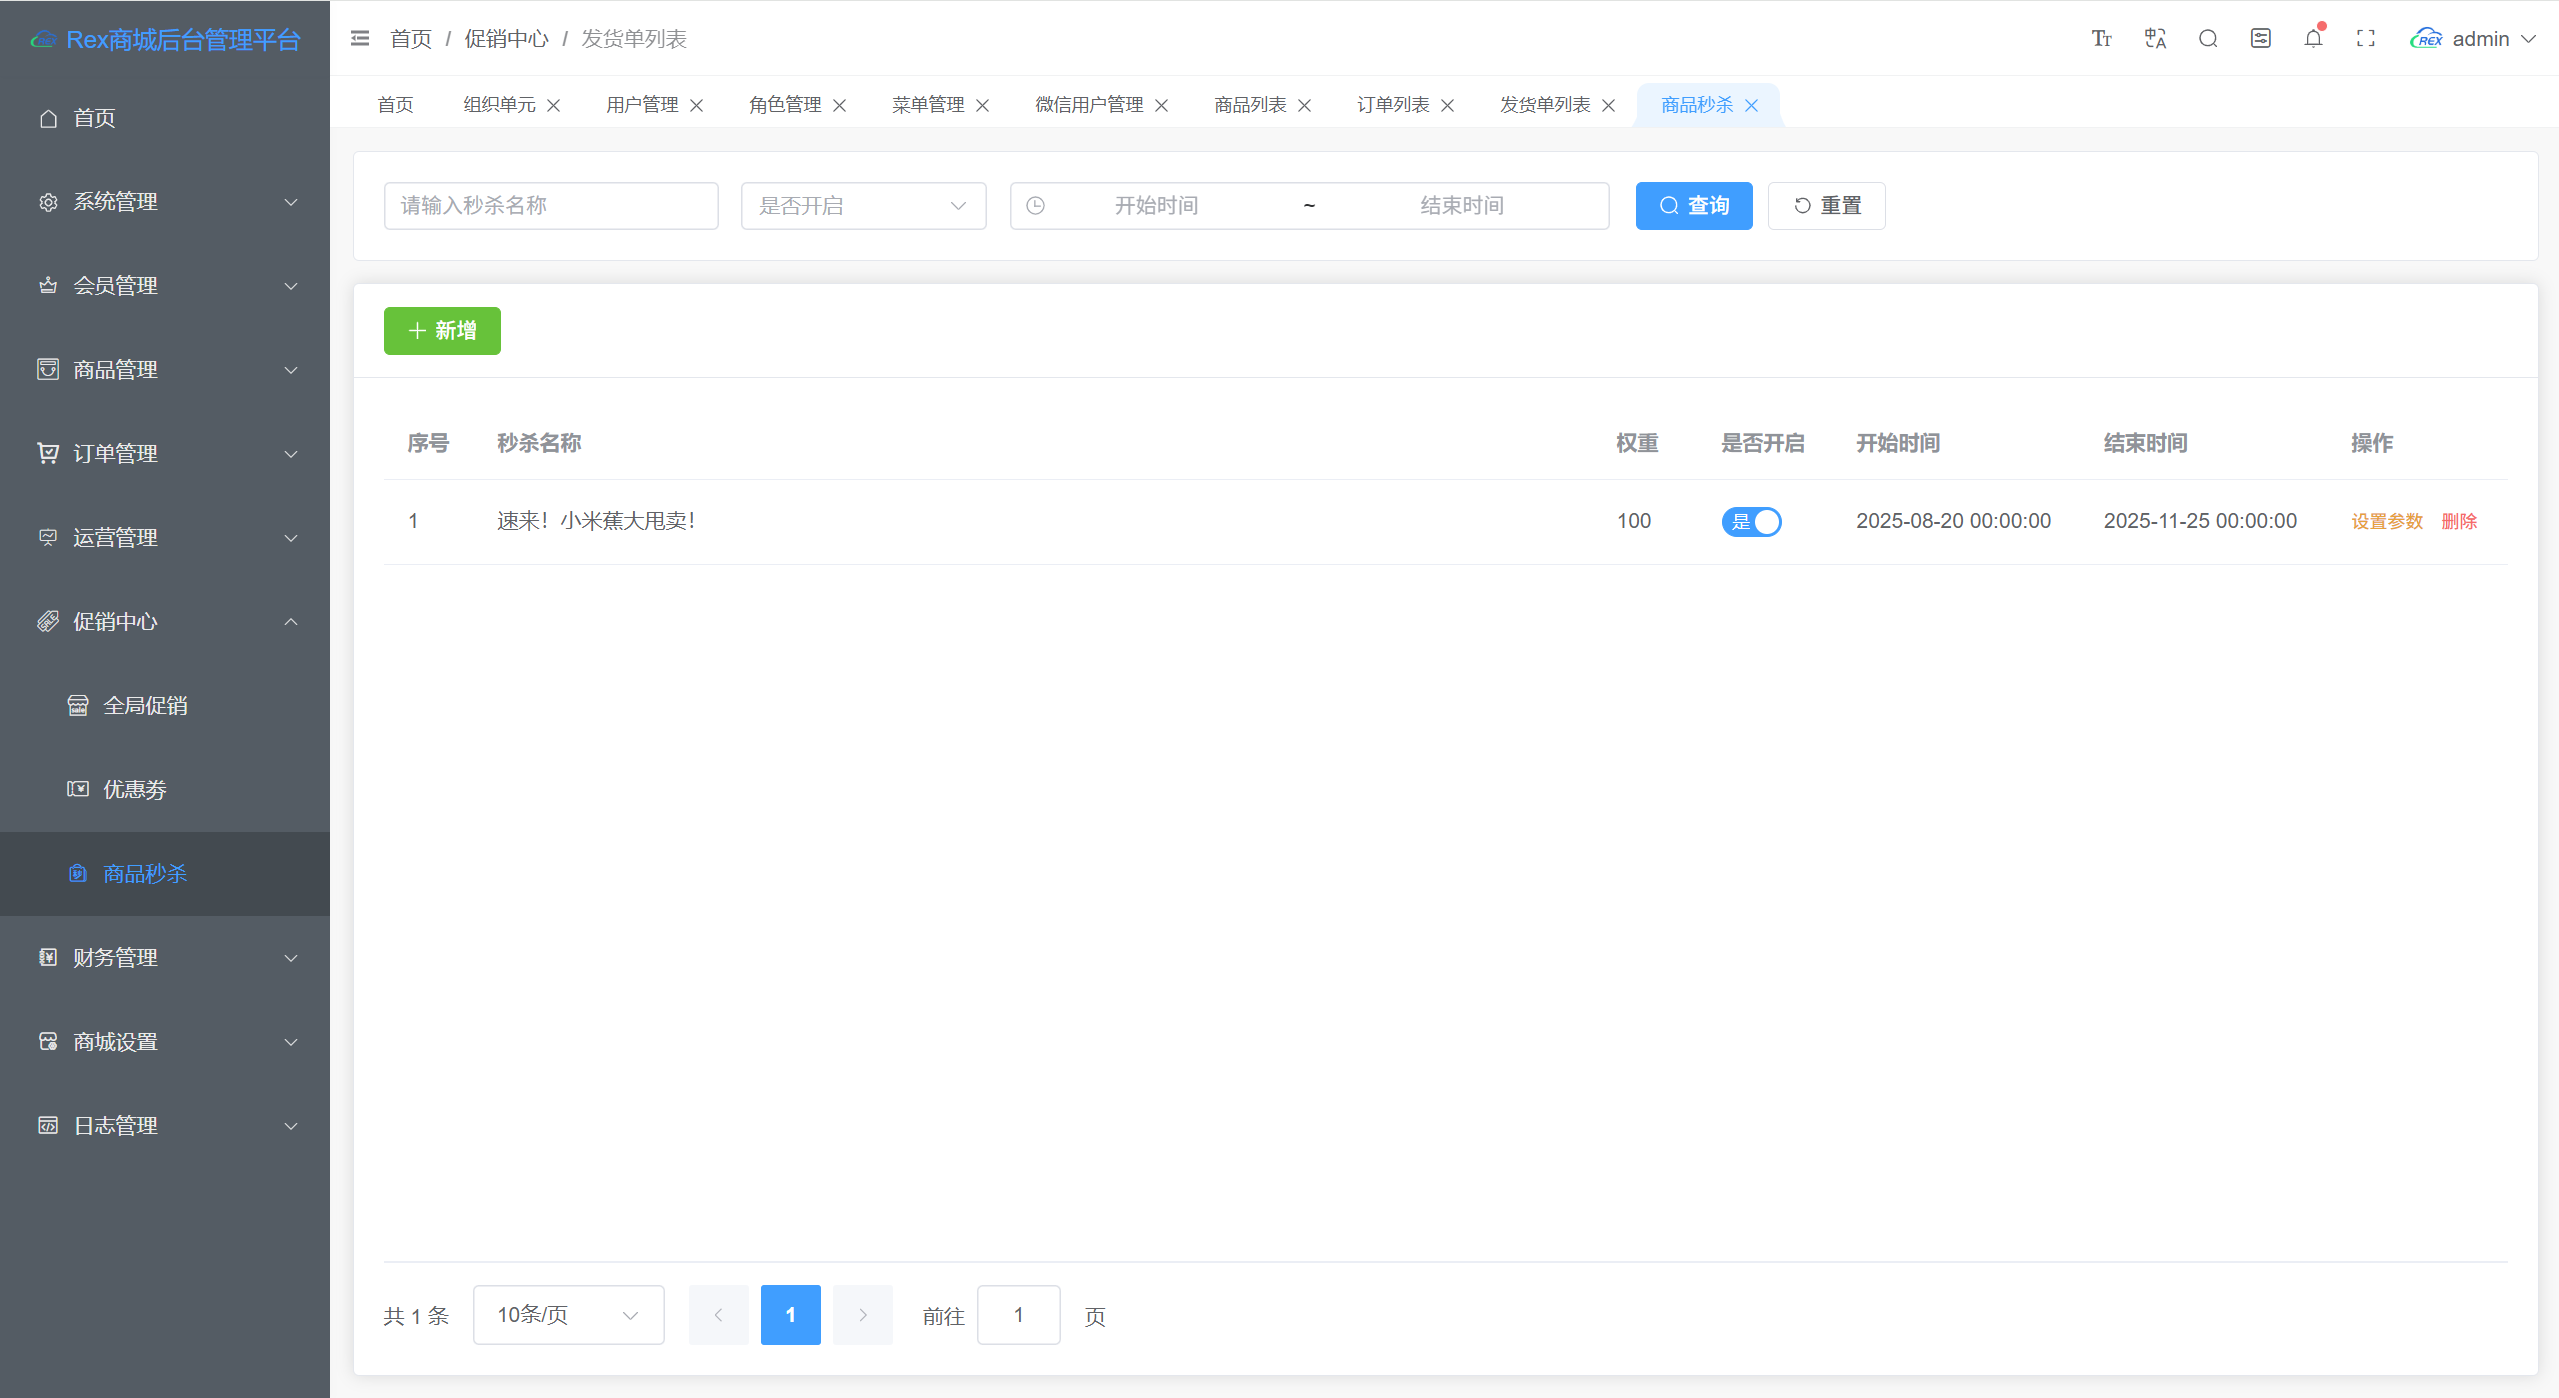The width and height of the screenshot is (2559, 1398).
Task: Toggle fullscreen mode icon
Action: pos(2366,38)
